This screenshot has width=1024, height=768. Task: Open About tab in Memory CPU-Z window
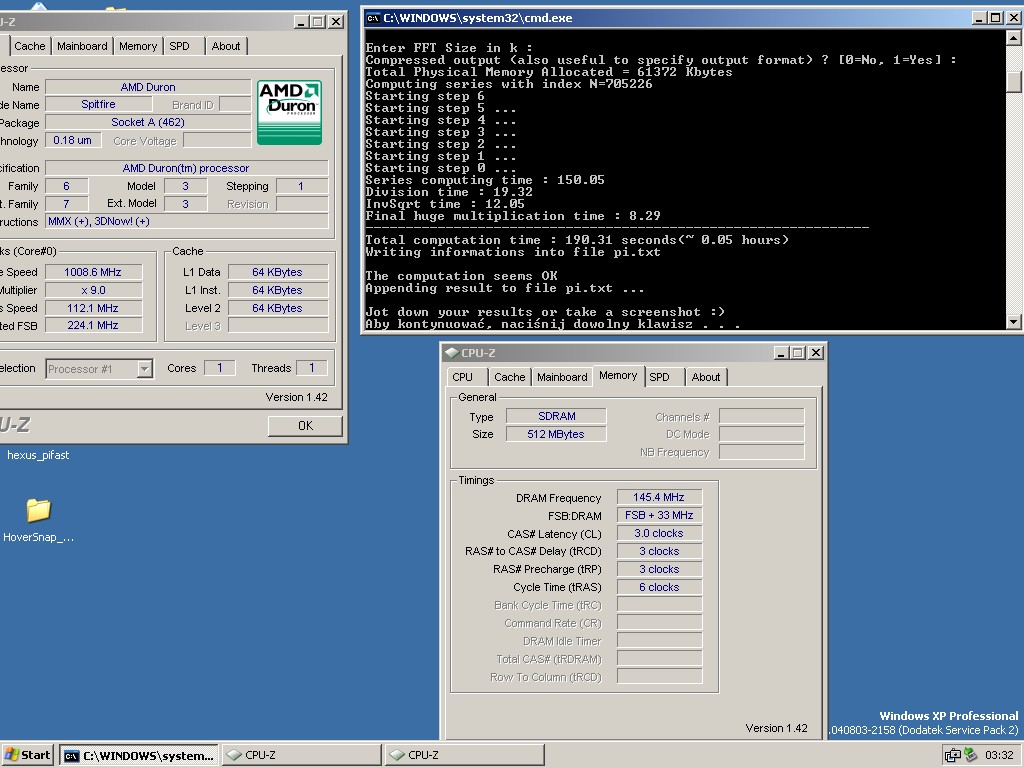(x=706, y=377)
